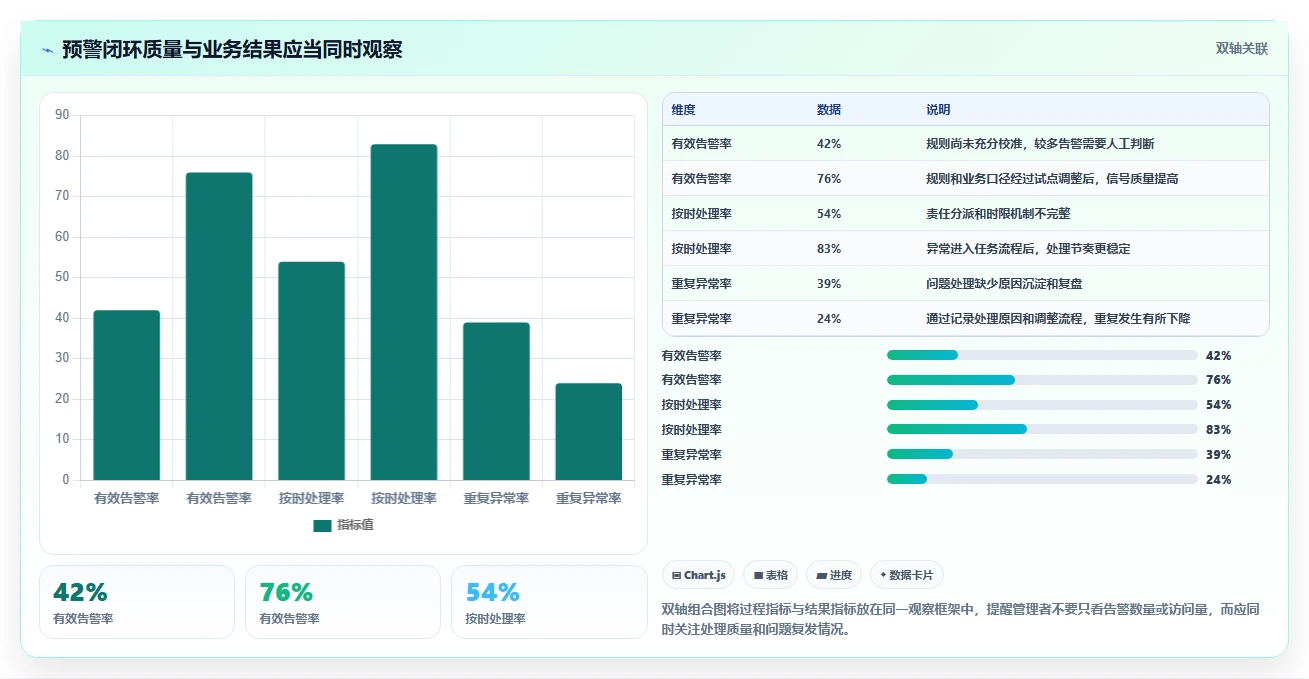Click the 说明 table column header
The width and height of the screenshot is (1309, 679).
pyautogui.click(x=938, y=110)
